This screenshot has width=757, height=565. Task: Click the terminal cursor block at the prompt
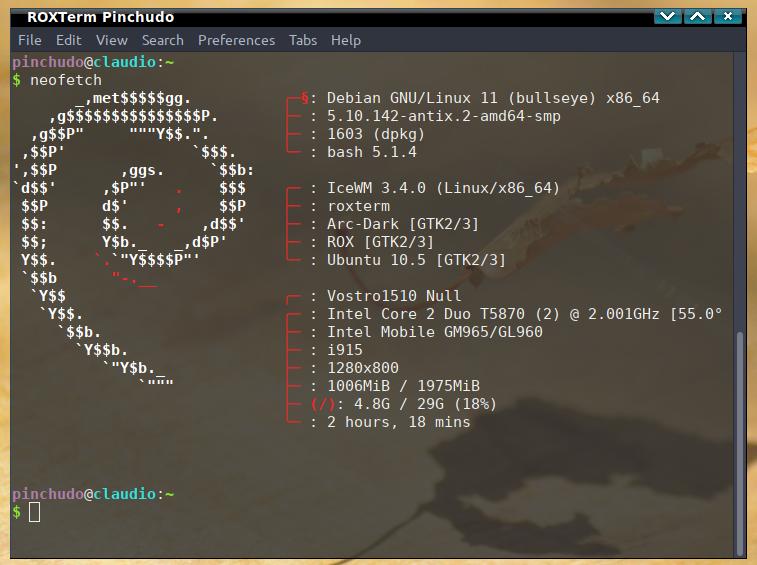click(x=34, y=512)
